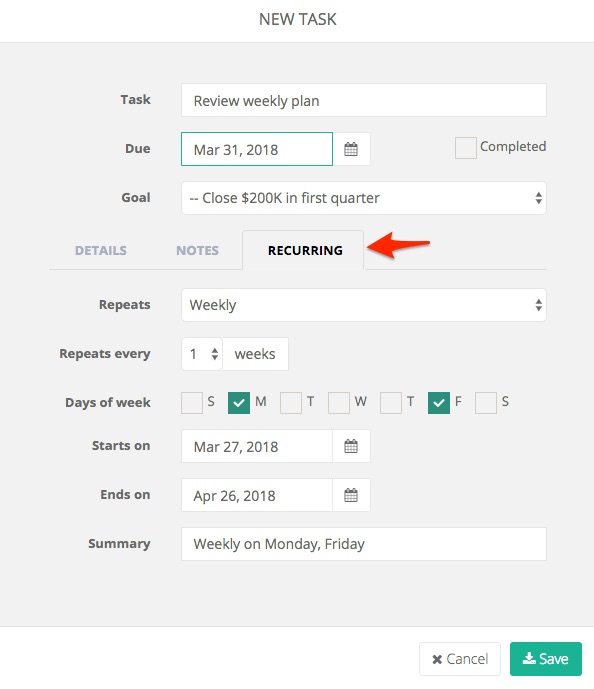Check Wednesday in days of week
Screen dimensions: 594x689
(x=339, y=403)
